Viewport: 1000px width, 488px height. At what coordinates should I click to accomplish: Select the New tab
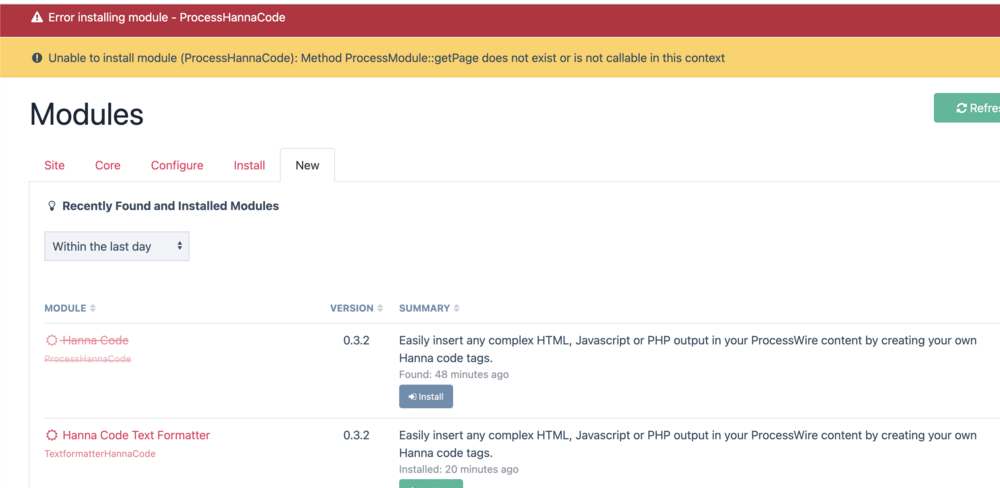(x=307, y=166)
